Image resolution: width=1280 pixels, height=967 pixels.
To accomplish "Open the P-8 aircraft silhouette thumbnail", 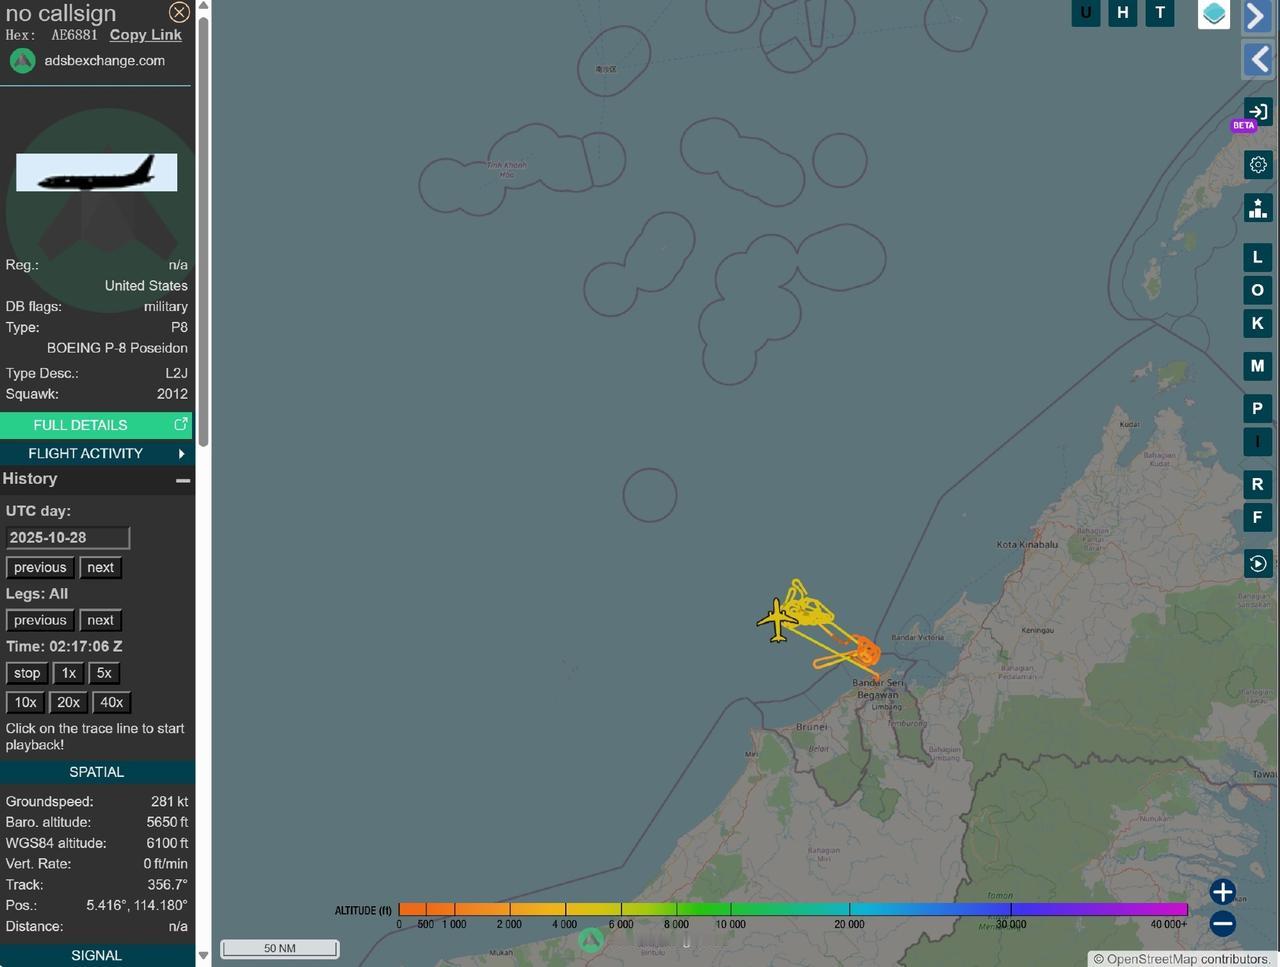I will [x=97, y=172].
